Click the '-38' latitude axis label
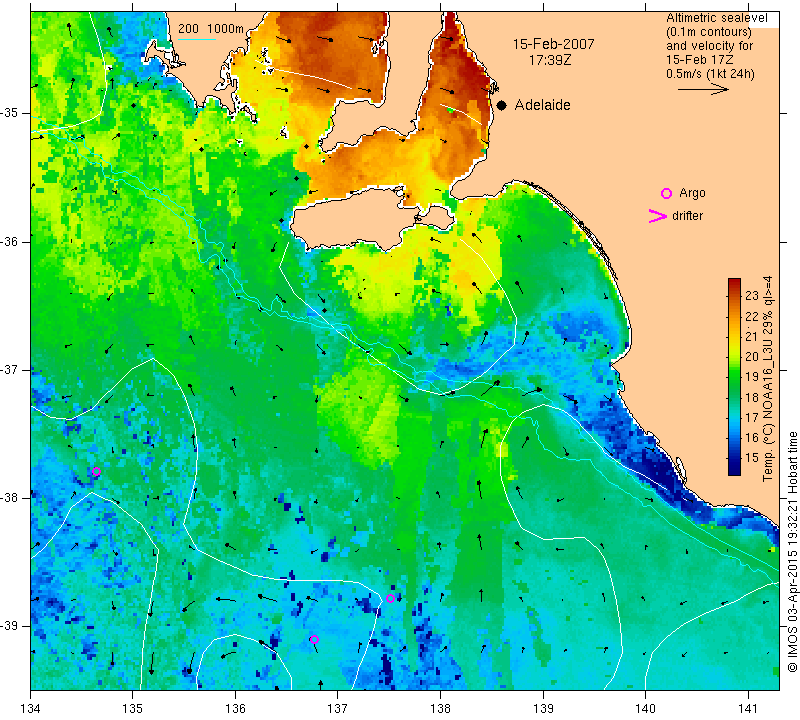 [10, 498]
